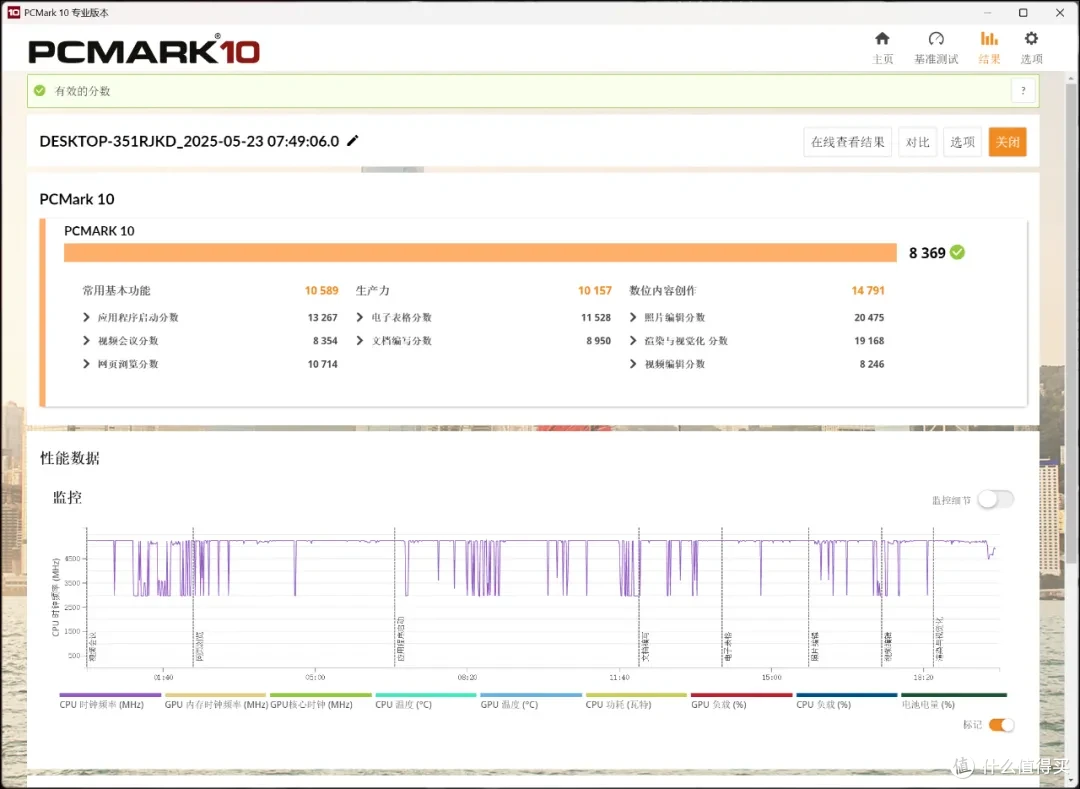Click the pencil icon to rename result
The image size is (1080, 789).
352,140
